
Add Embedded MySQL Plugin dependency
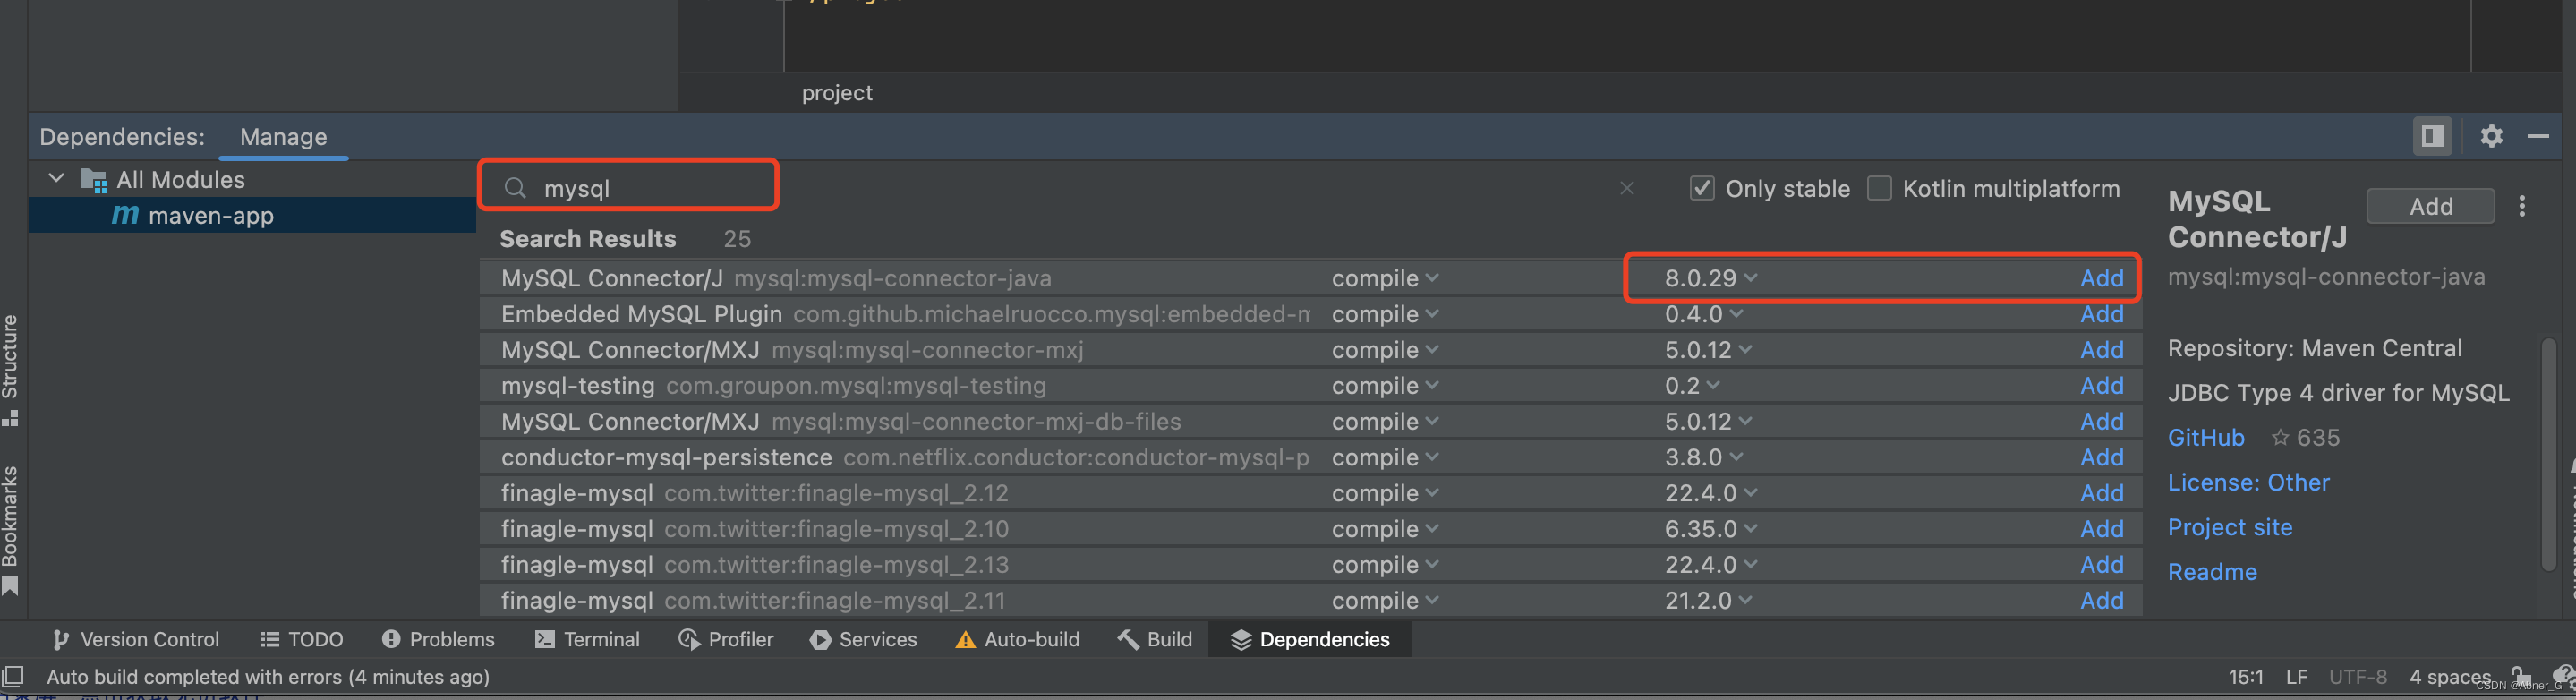pos(2101,314)
